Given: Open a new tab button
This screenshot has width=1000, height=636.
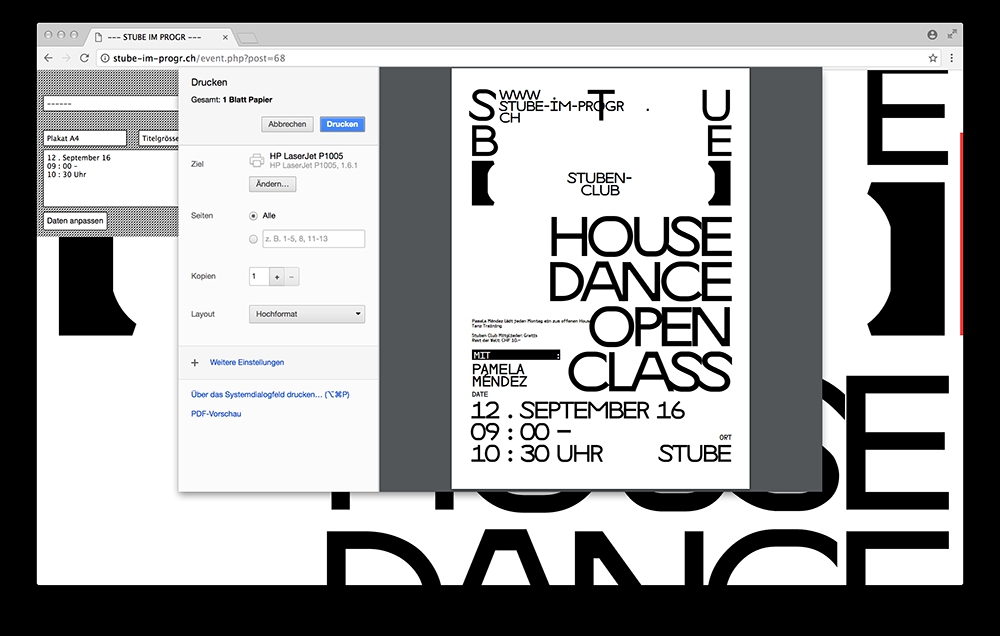Looking at the screenshot, I should 247,38.
